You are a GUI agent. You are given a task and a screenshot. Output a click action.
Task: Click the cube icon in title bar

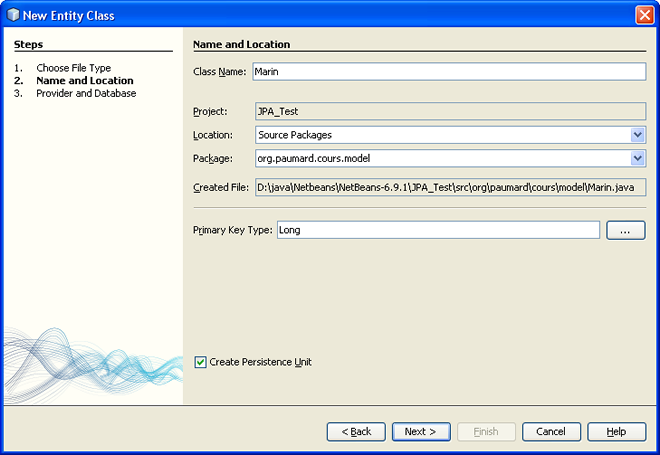pyautogui.click(x=13, y=15)
